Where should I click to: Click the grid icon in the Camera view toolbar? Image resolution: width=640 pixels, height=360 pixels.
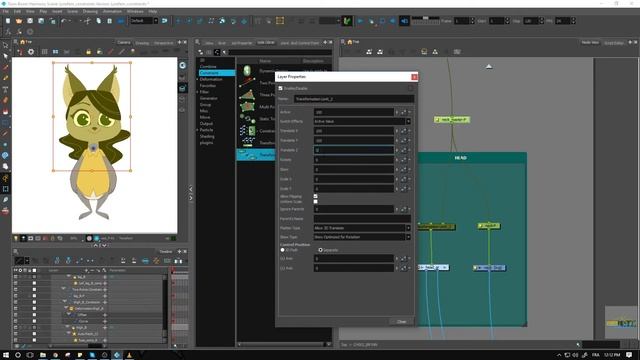44,52
